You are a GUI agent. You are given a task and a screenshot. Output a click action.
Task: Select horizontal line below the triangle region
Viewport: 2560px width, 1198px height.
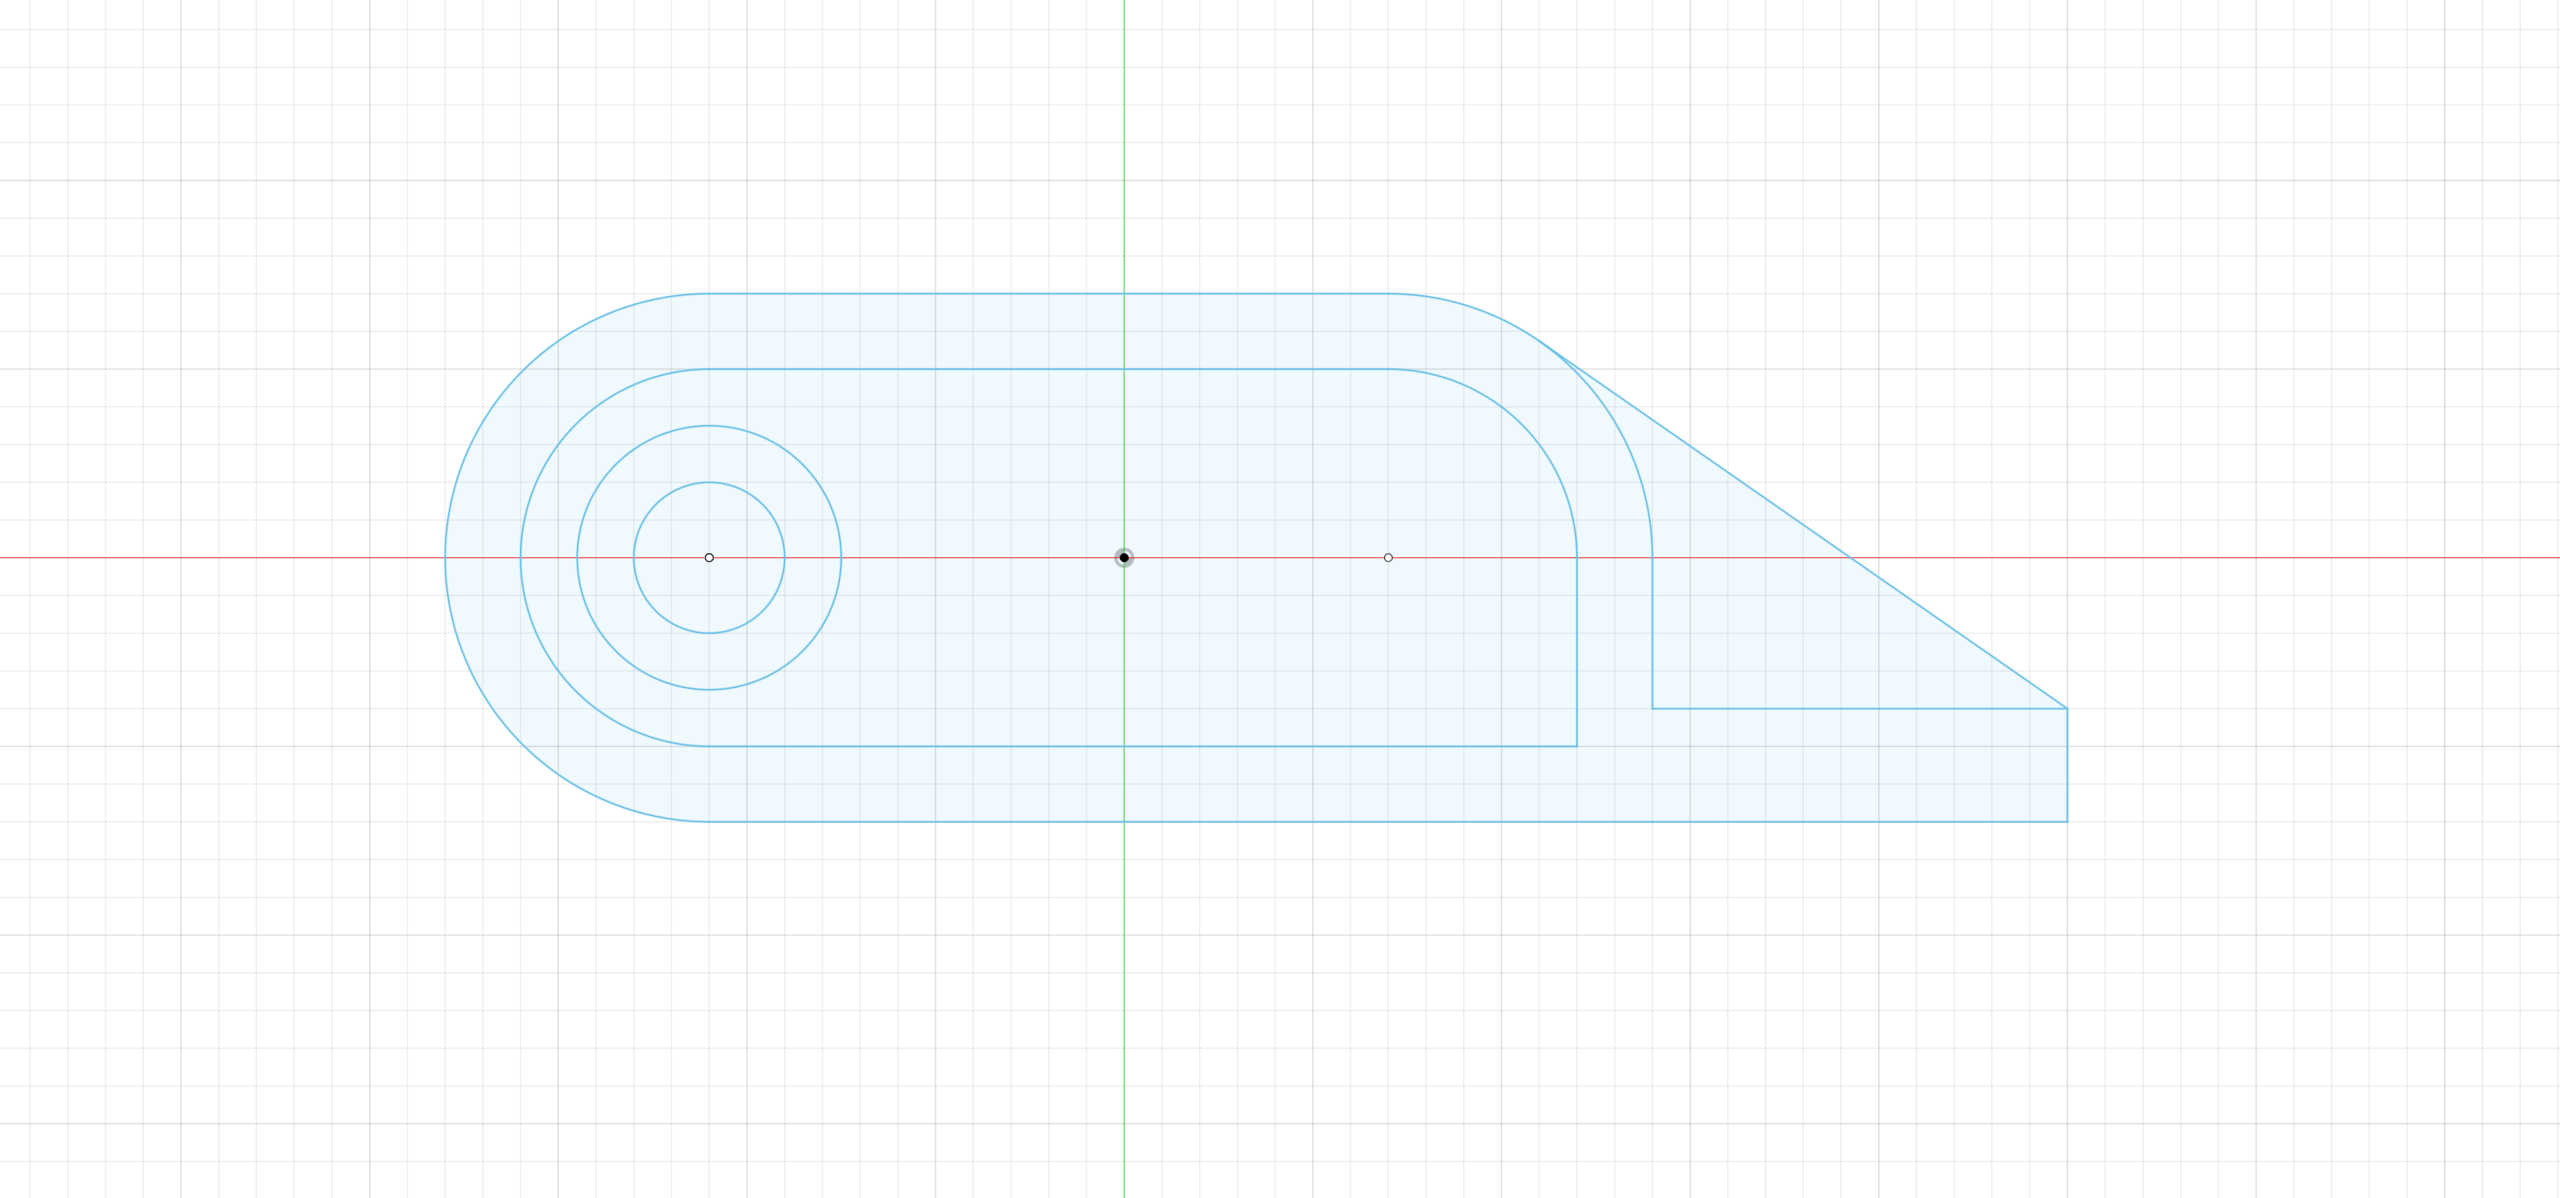tap(1860, 709)
